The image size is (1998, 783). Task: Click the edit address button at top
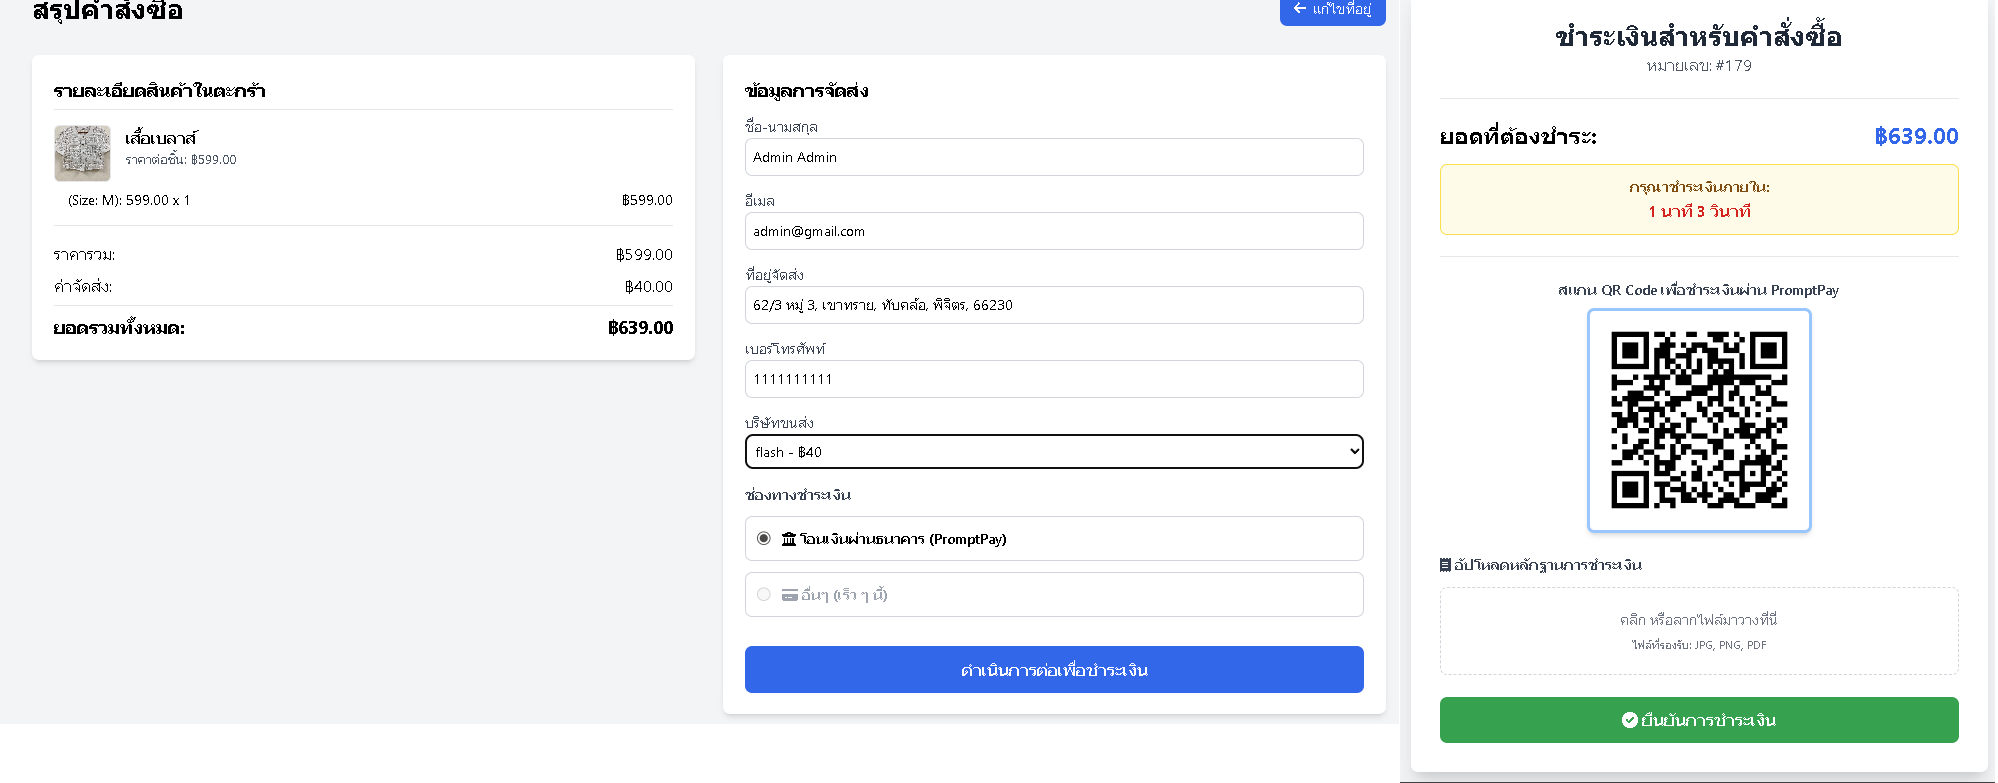click(x=1332, y=10)
